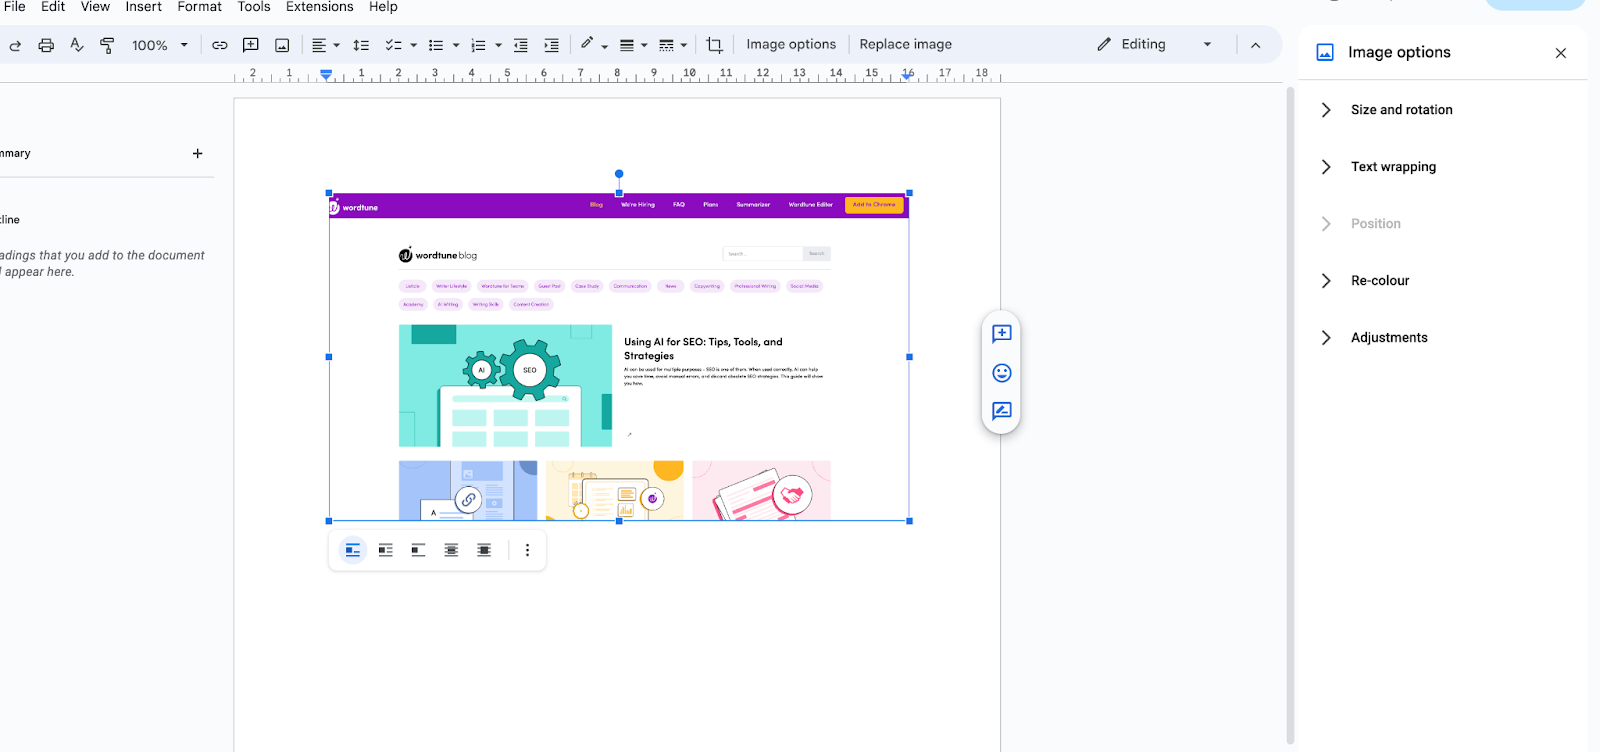Screen dimensions: 1600x752
Task: Open the image three-dot more options menu
Action: click(x=527, y=550)
